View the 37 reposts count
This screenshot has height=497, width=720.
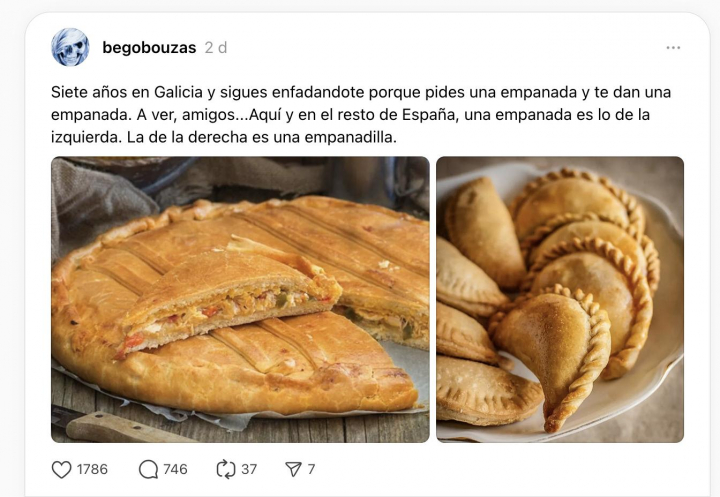(249, 469)
